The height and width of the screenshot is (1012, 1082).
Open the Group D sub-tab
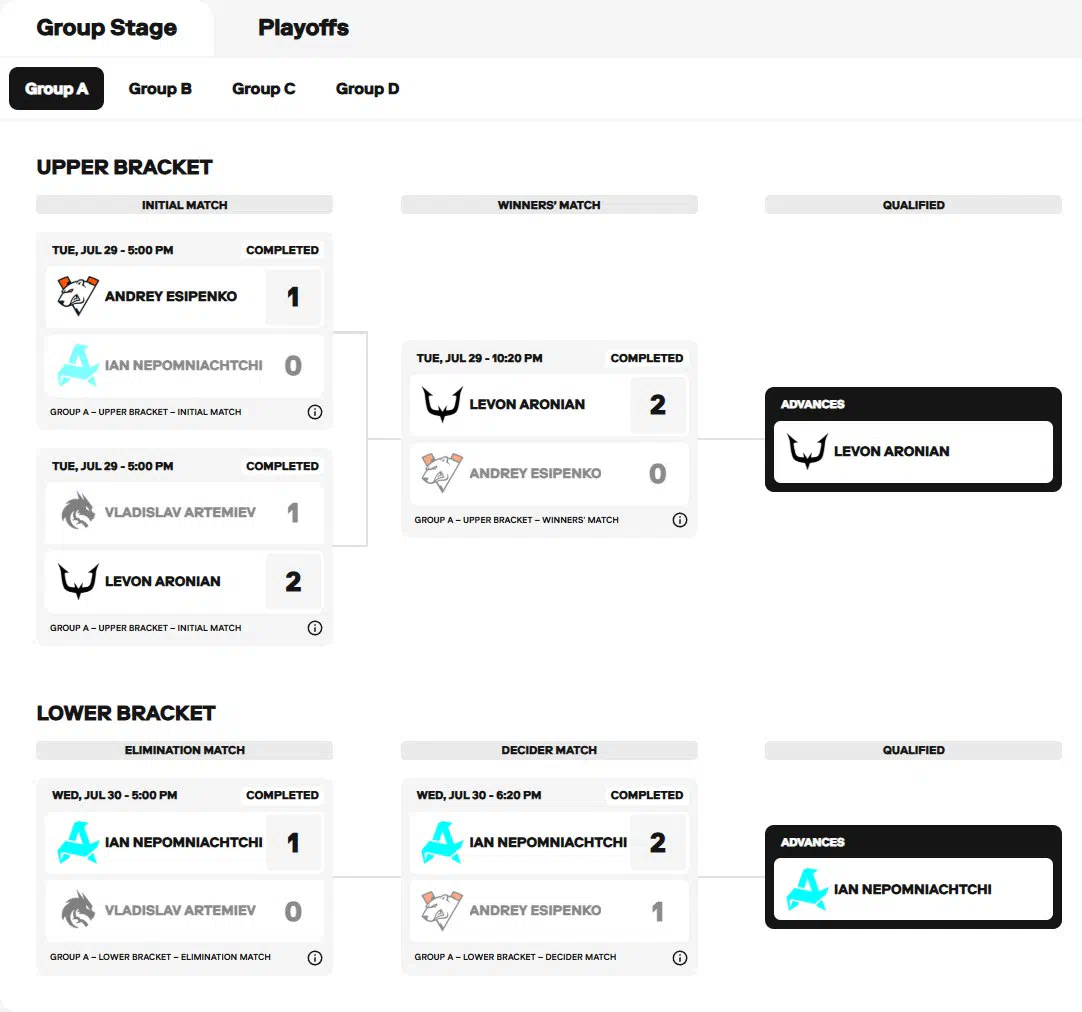click(x=367, y=88)
